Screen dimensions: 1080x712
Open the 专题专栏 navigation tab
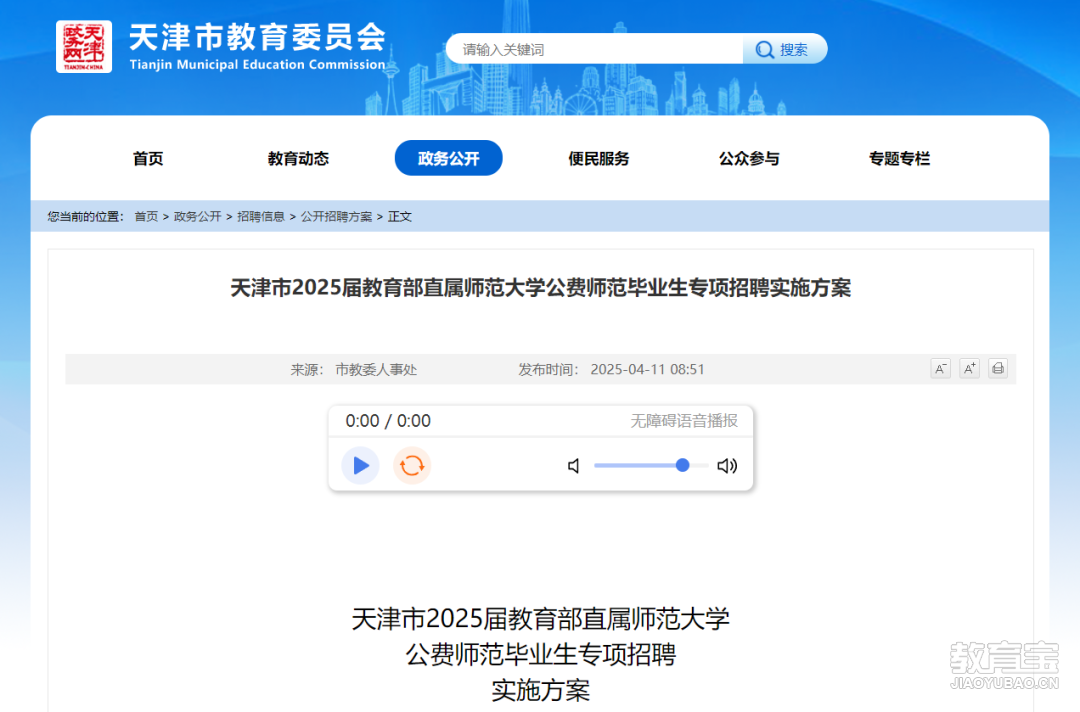[900, 158]
